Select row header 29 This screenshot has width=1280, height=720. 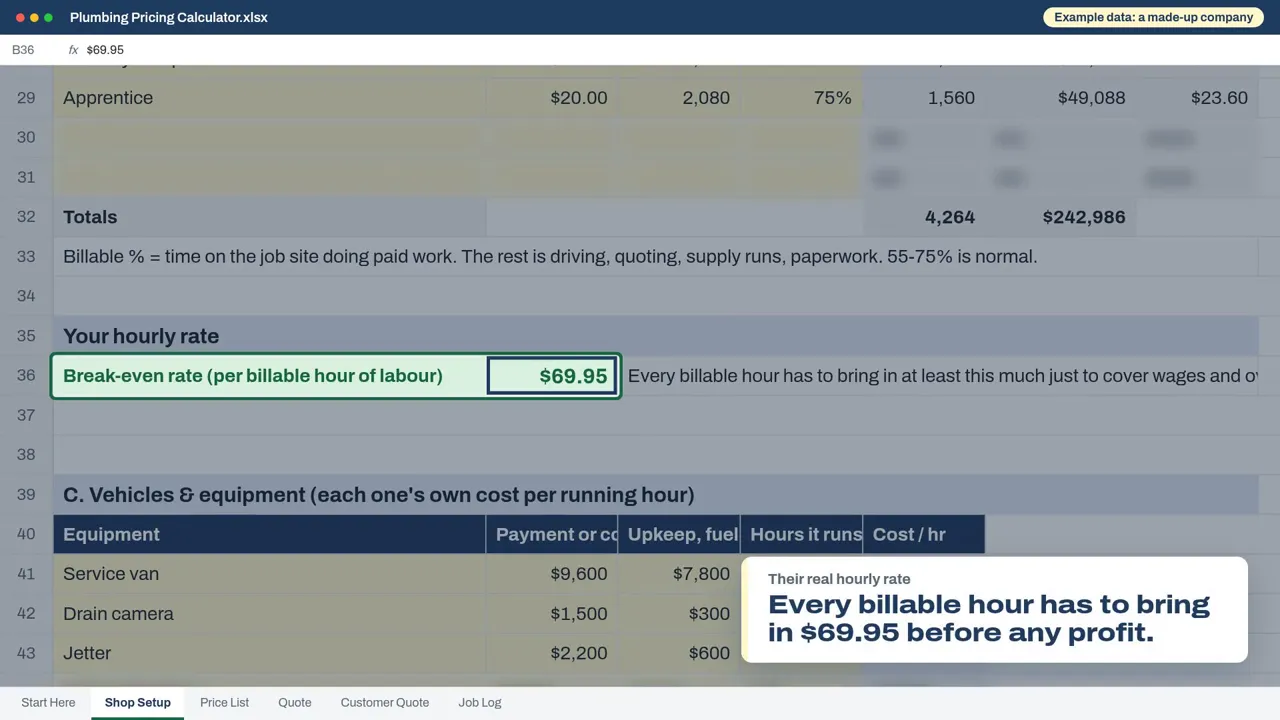click(26, 98)
